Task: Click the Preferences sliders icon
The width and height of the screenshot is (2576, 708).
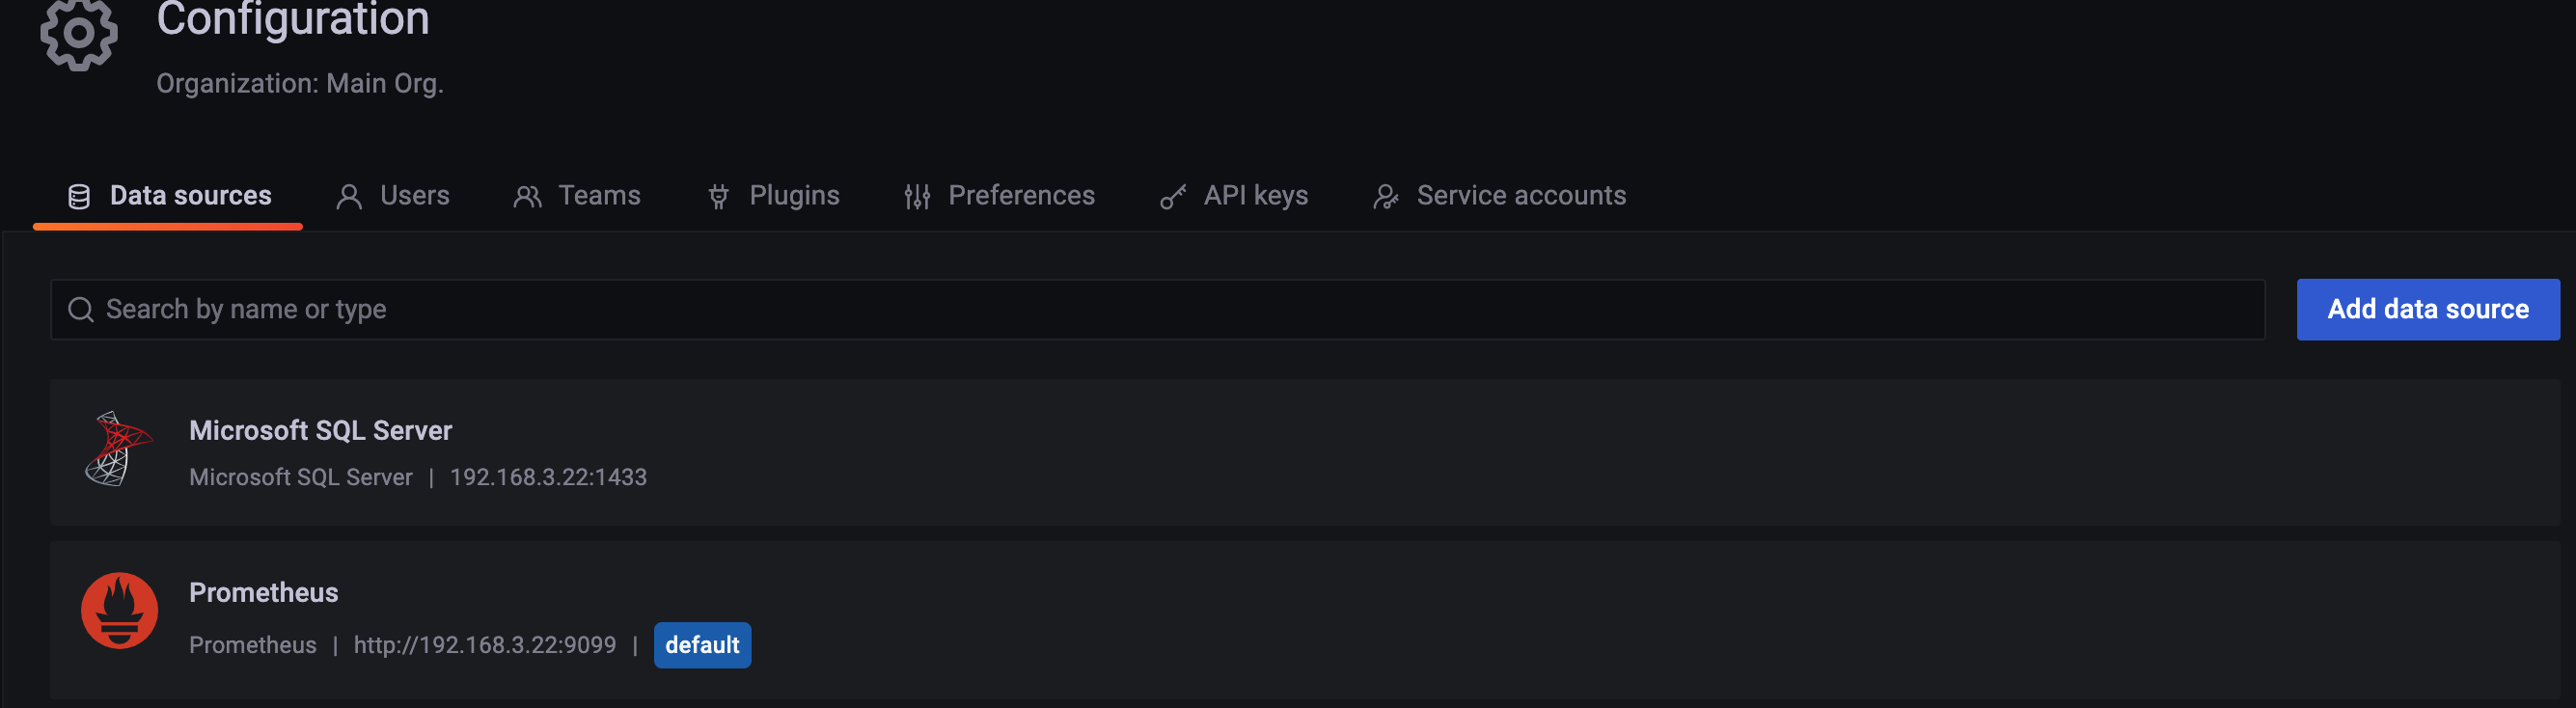Action: (917, 196)
